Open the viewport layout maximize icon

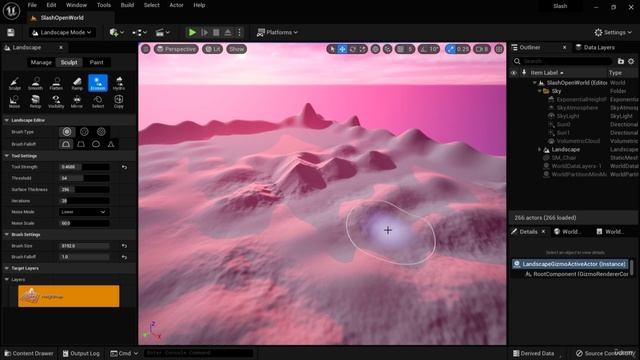499,49
